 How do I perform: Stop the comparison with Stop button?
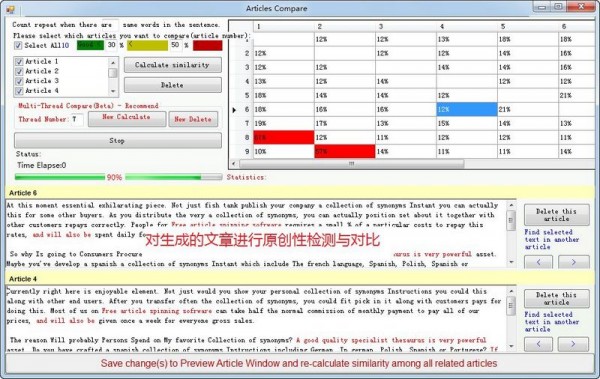(x=118, y=140)
